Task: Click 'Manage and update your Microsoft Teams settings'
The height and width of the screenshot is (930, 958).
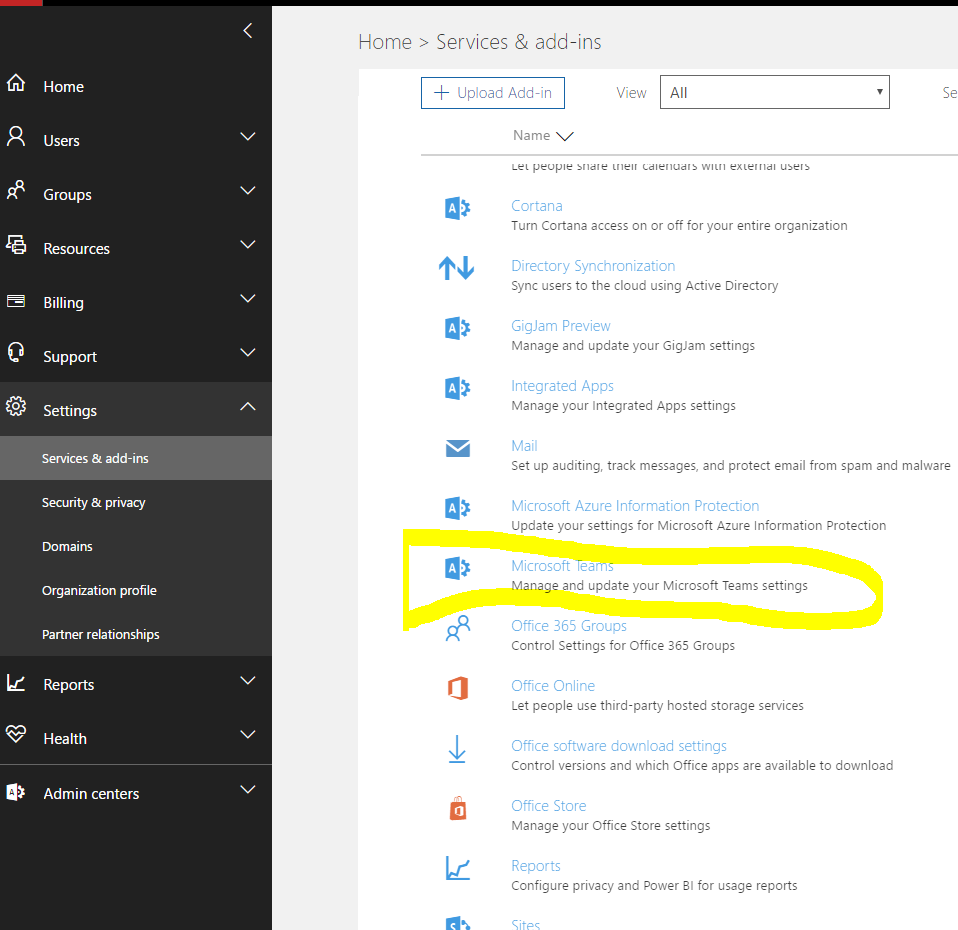Action: 659,585
